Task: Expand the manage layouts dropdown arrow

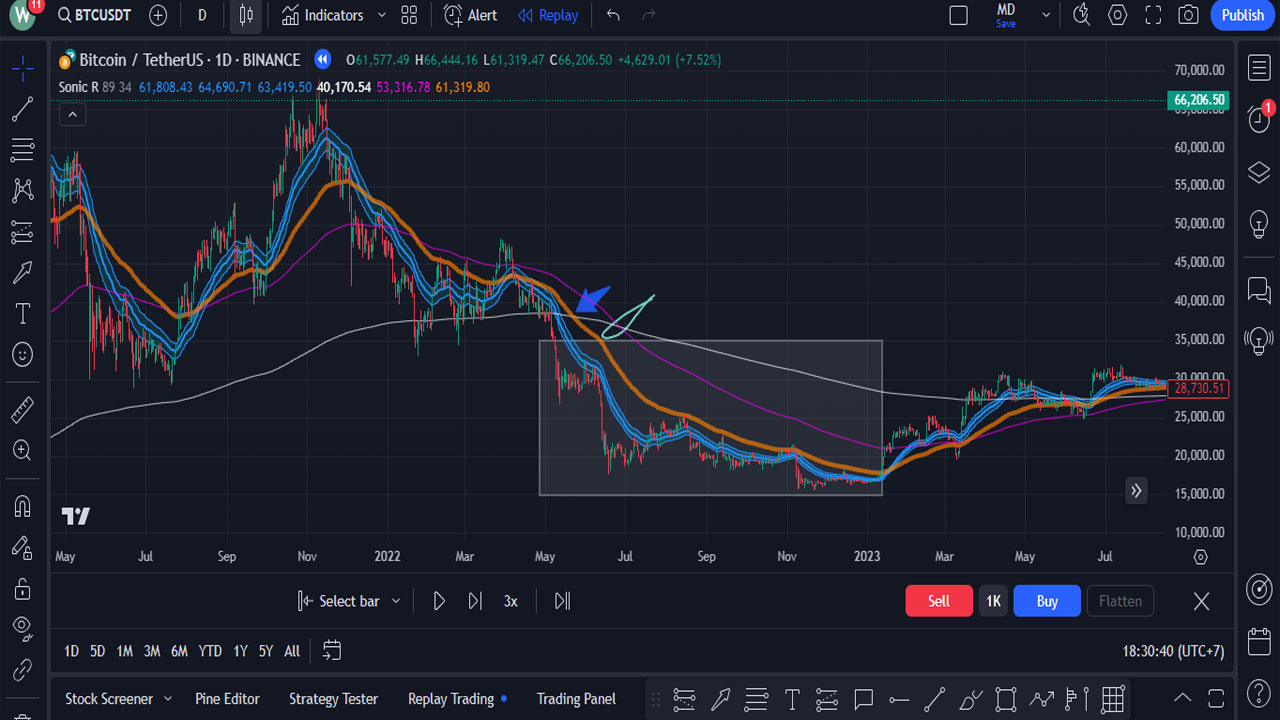Action: pos(1046,15)
